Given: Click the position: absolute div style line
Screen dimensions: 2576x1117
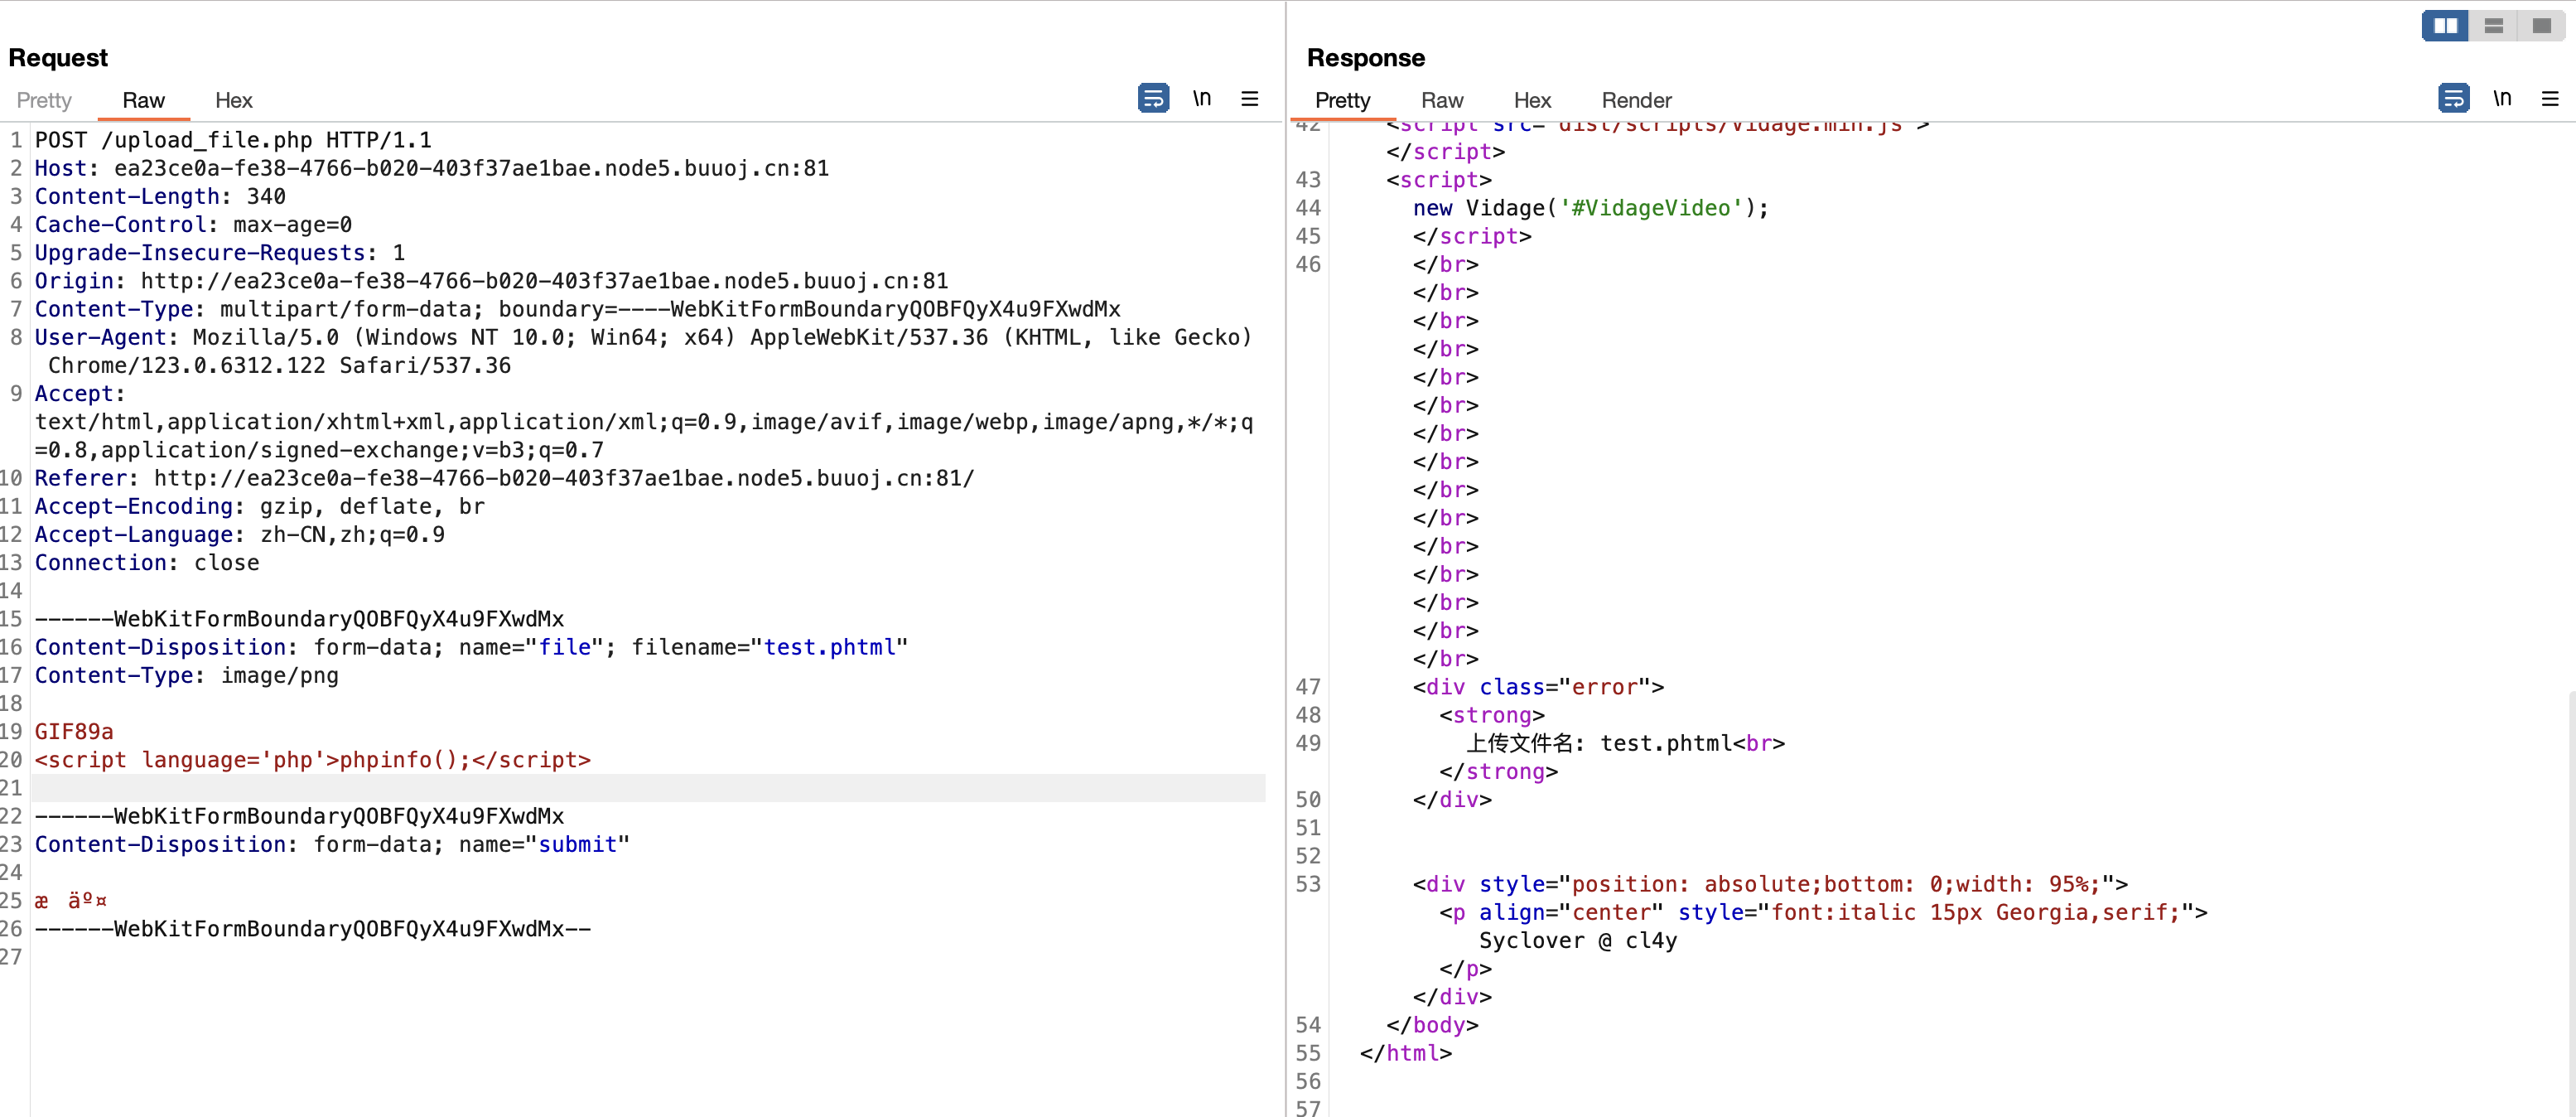Looking at the screenshot, I should (x=1770, y=884).
